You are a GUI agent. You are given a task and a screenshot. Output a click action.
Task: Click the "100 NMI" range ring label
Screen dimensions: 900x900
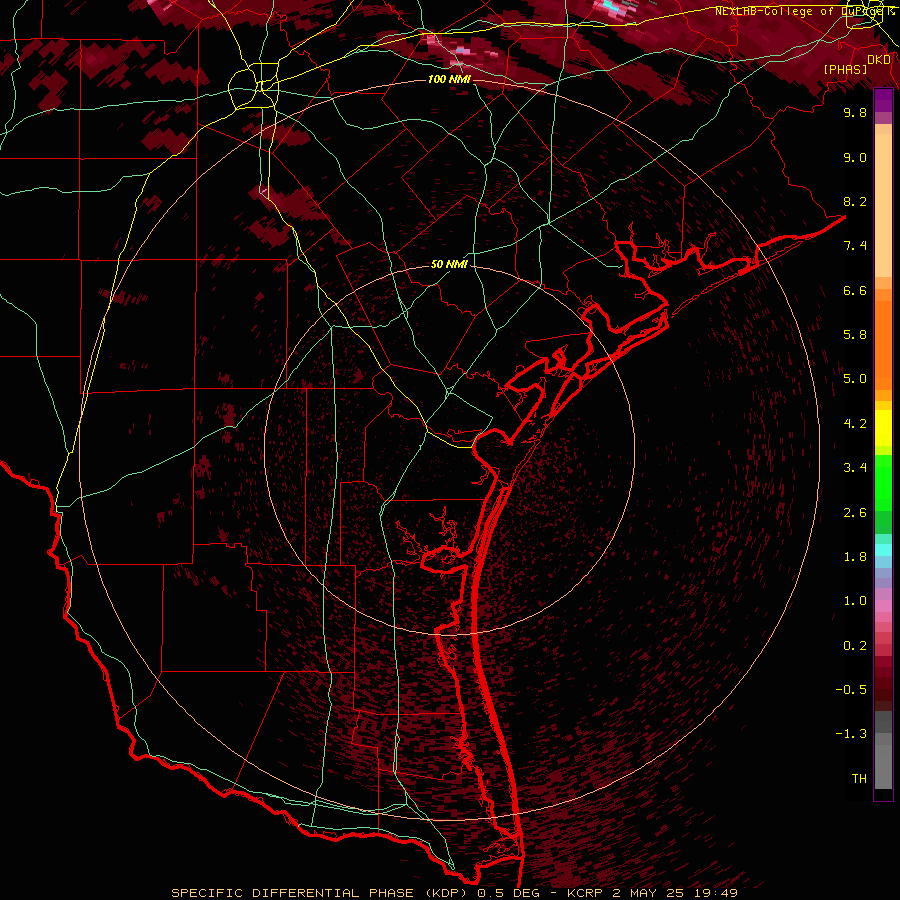(x=449, y=79)
